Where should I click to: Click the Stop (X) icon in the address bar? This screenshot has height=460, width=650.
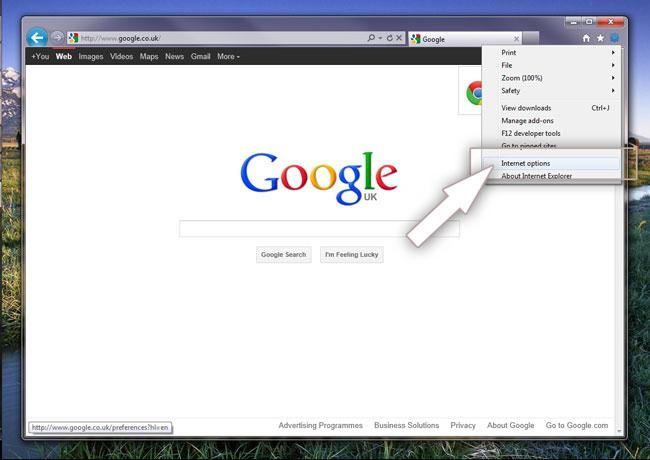[x=399, y=38]
